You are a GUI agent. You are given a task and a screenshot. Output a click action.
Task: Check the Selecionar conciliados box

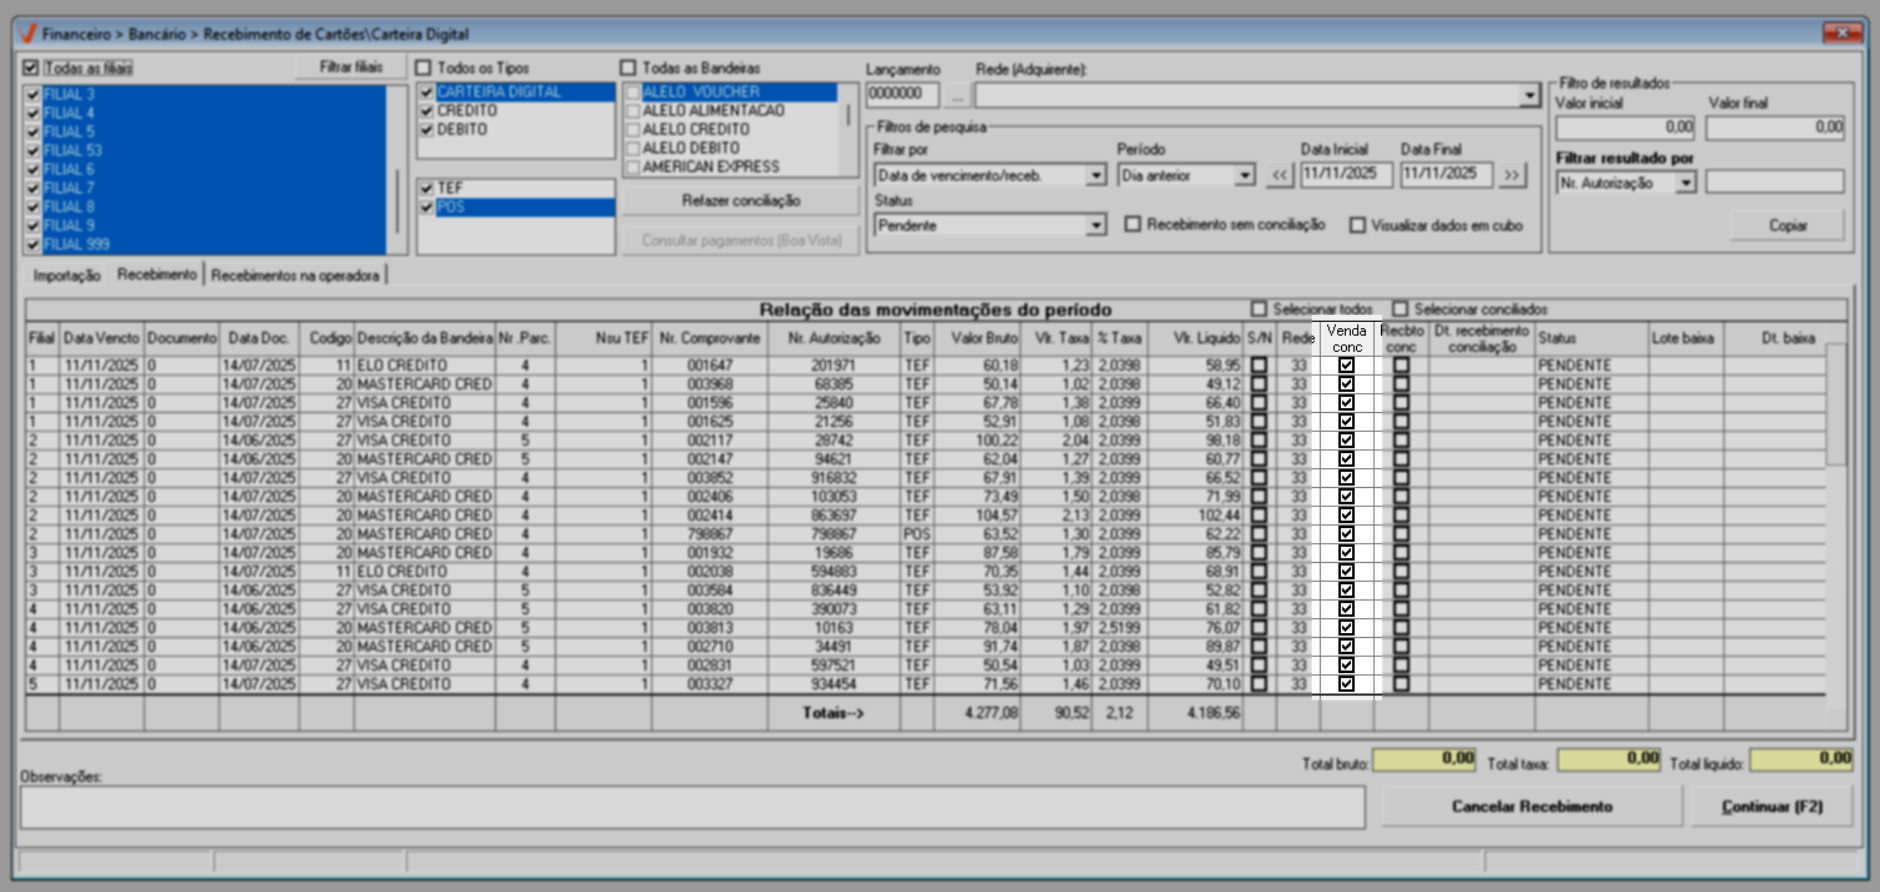(x=1400, y=309)
